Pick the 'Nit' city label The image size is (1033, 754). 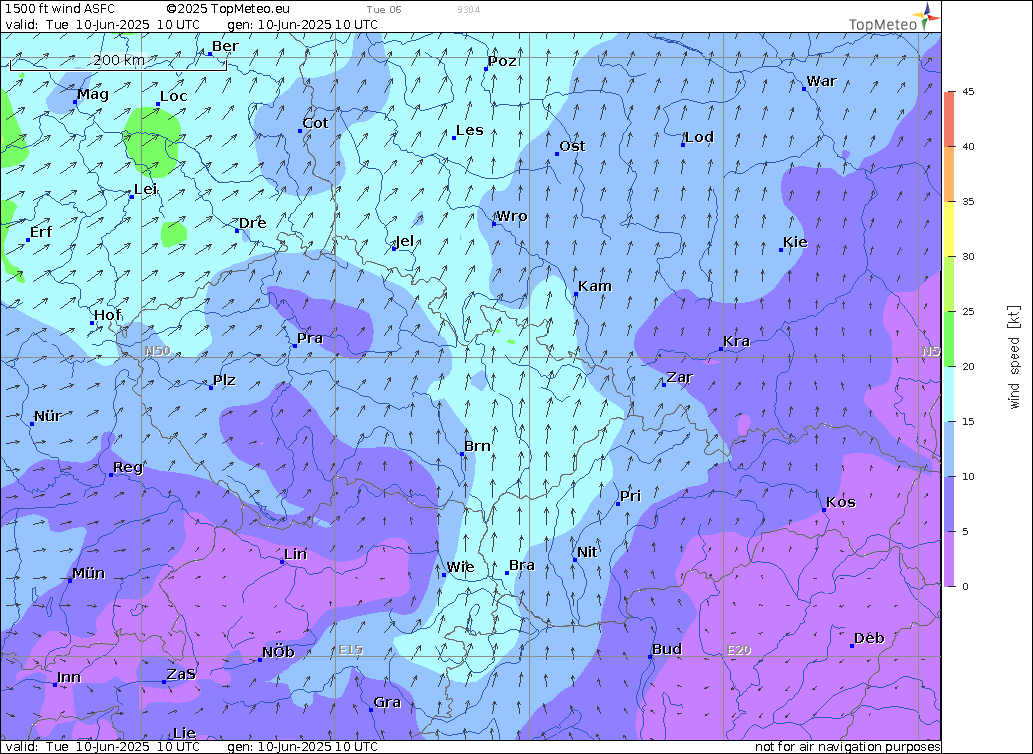point(587,552)
